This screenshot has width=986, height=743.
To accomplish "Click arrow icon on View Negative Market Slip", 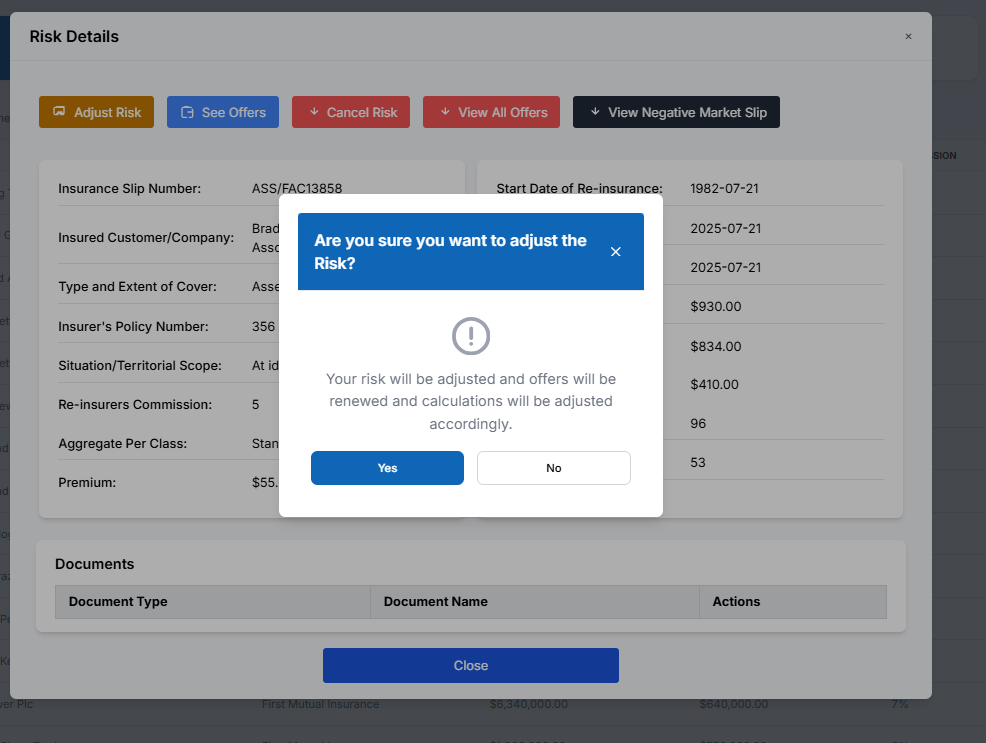I will click(x=595, y=112).
